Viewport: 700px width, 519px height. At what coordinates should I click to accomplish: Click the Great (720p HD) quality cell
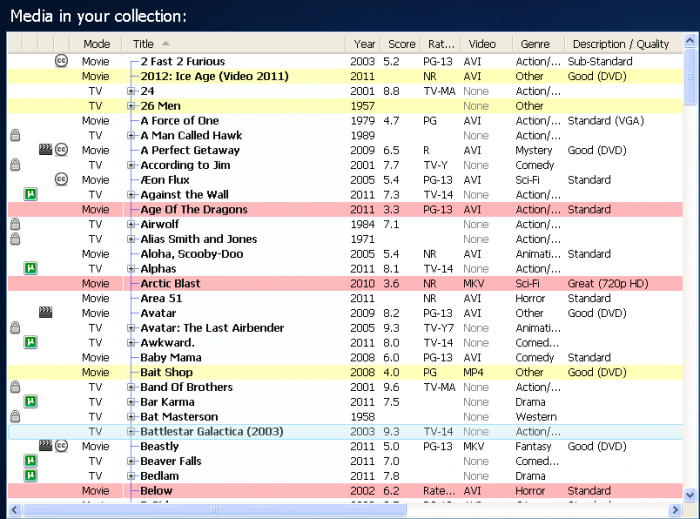[608, 283]
